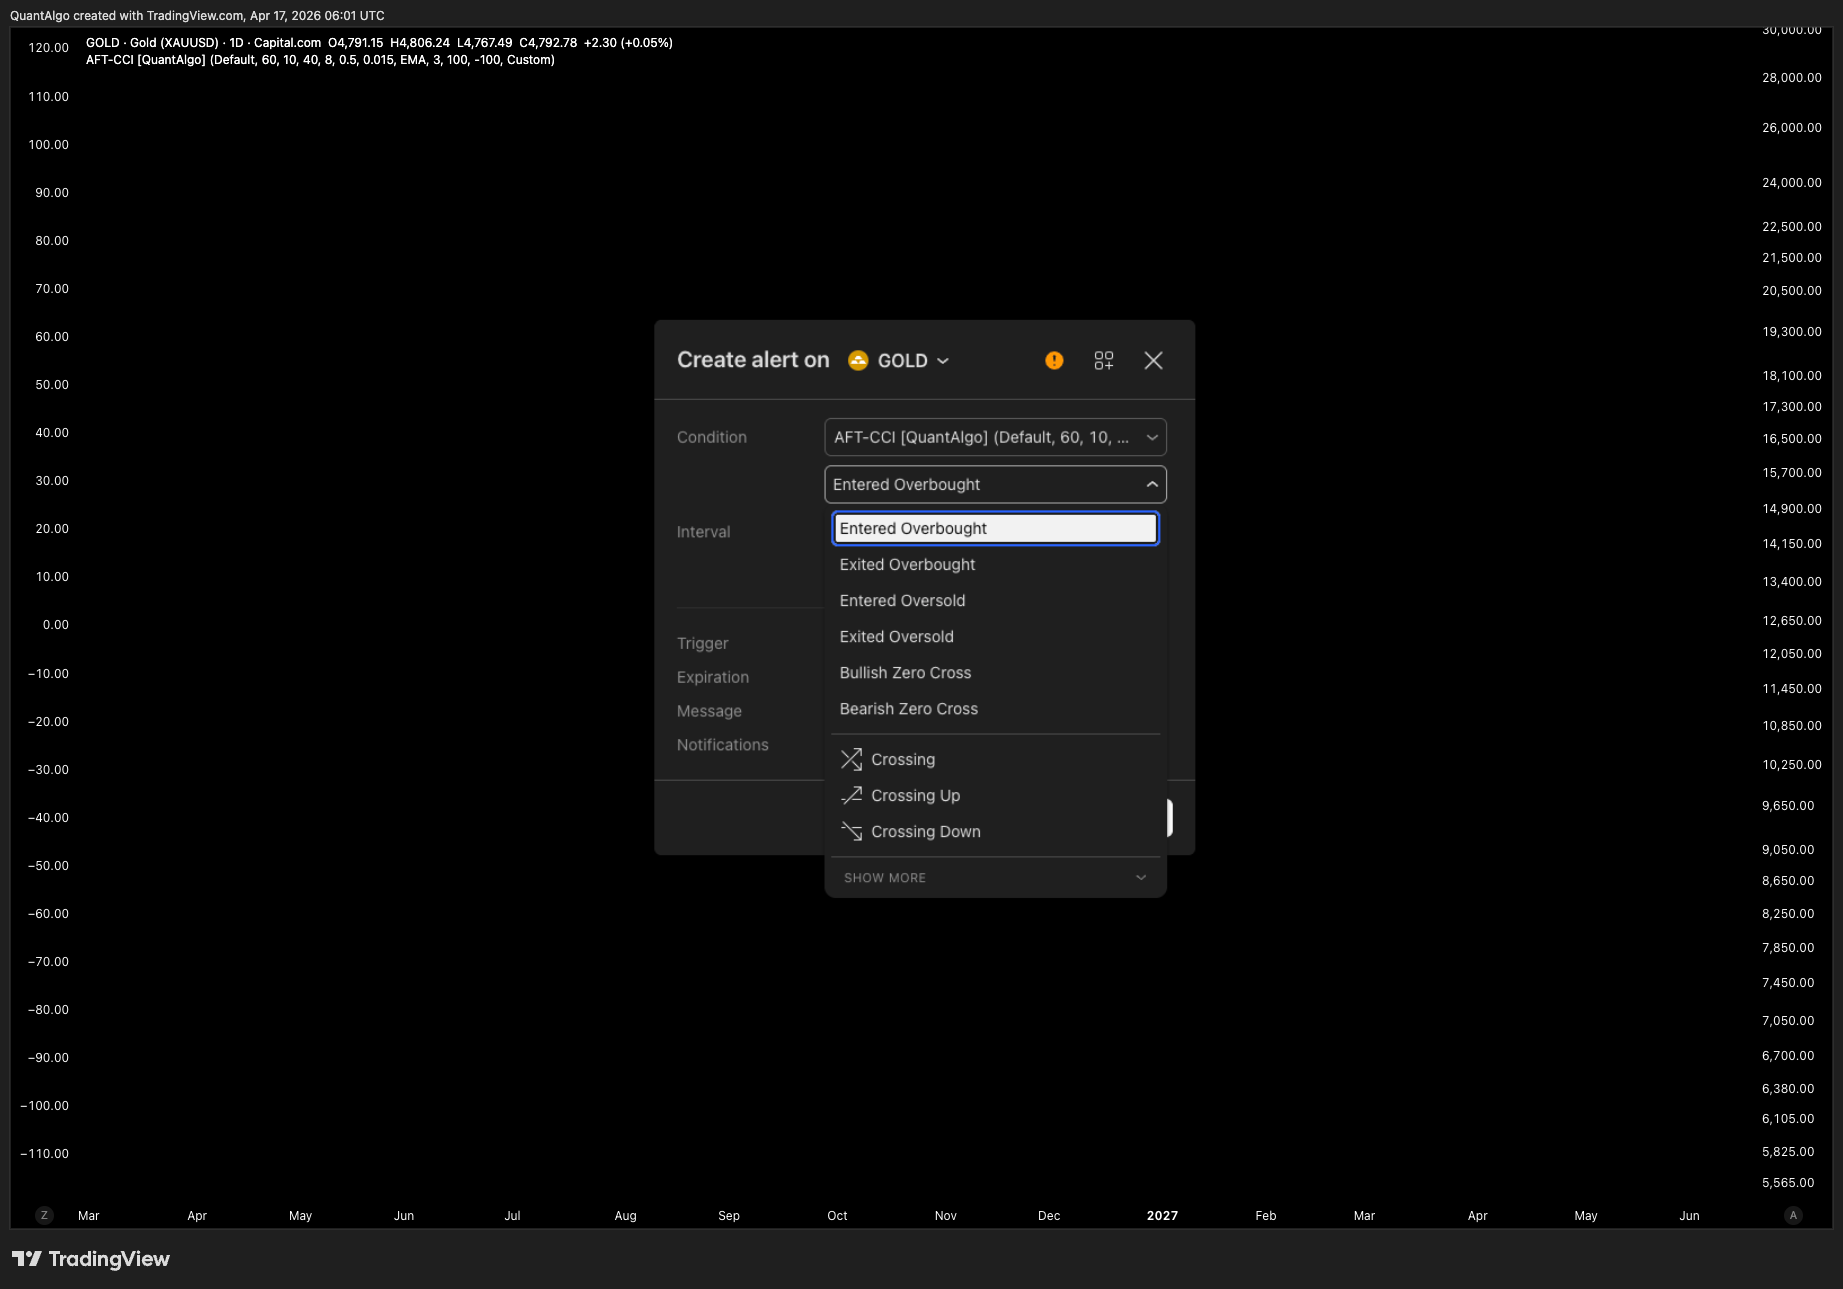Click the Trigger label

click(703, 643)
